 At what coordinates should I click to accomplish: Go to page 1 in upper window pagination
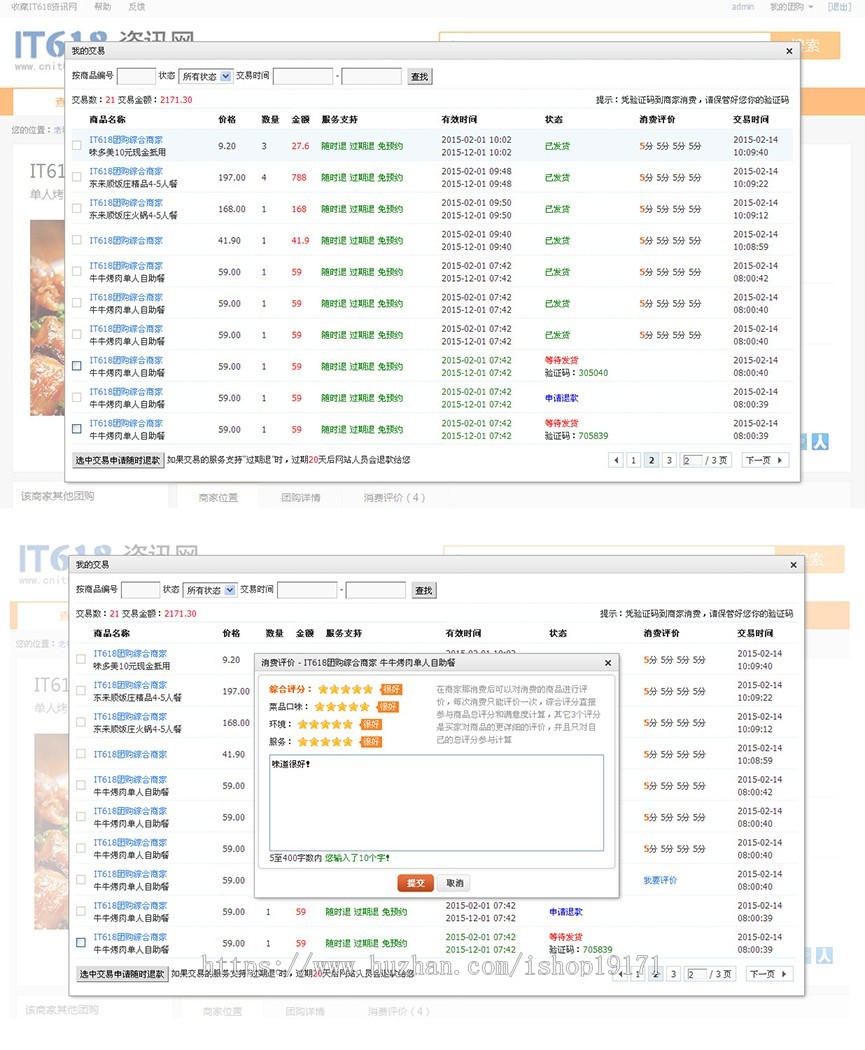(x=633, y=460)
